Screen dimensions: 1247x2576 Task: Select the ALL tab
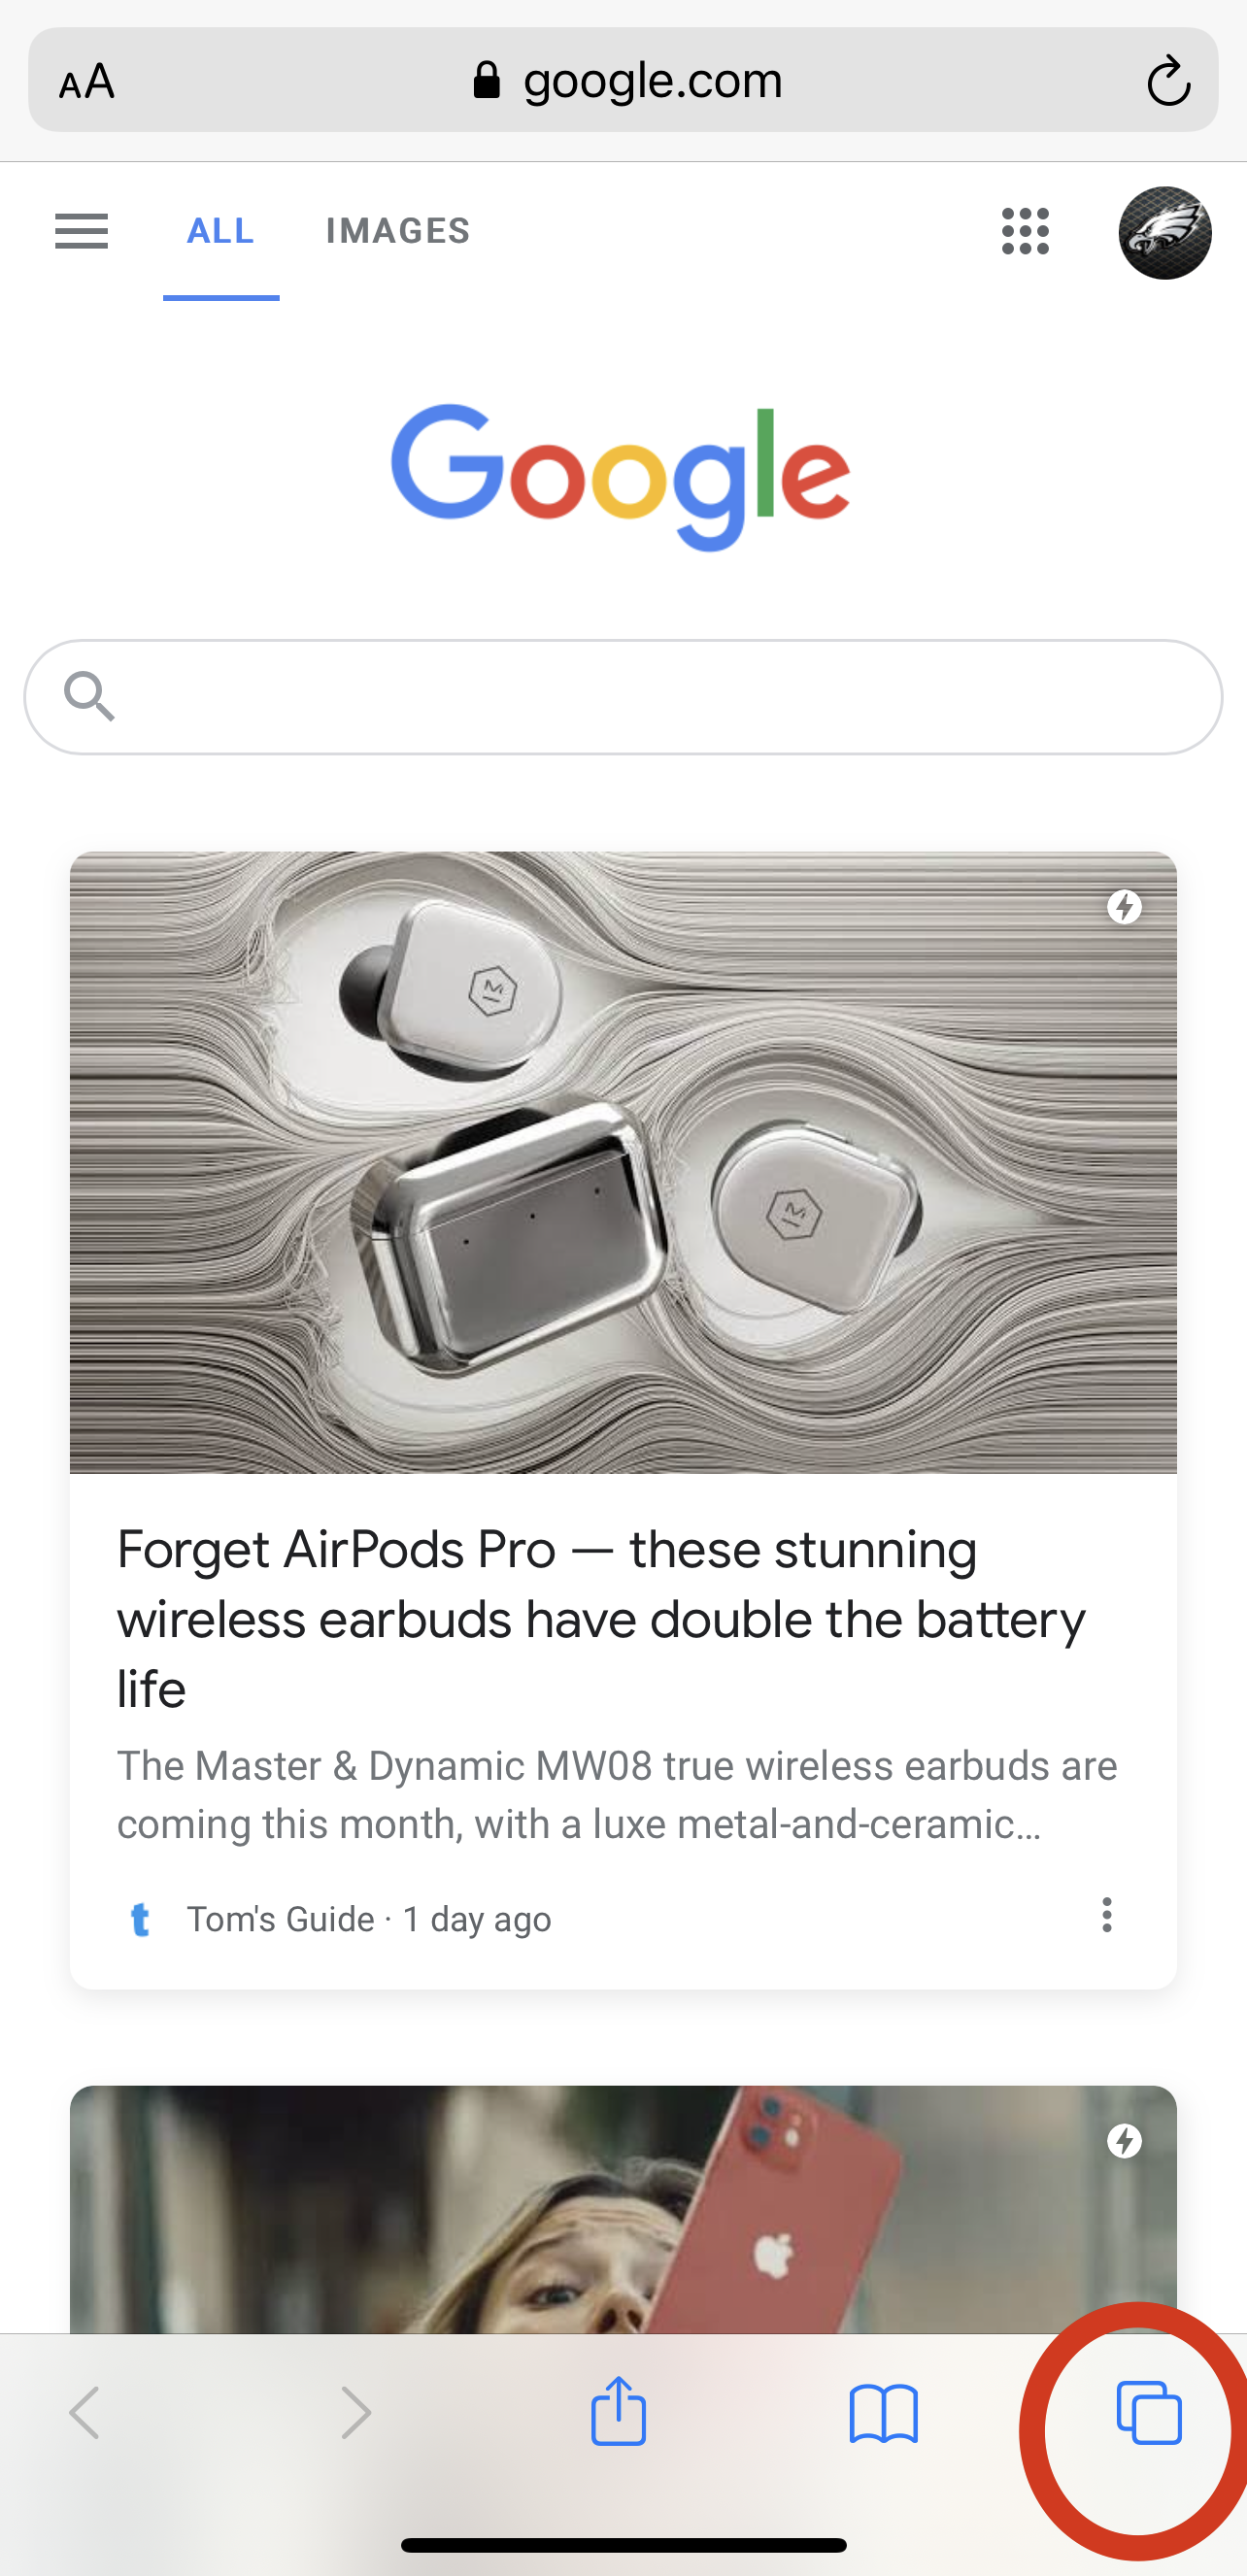[221, 231]
